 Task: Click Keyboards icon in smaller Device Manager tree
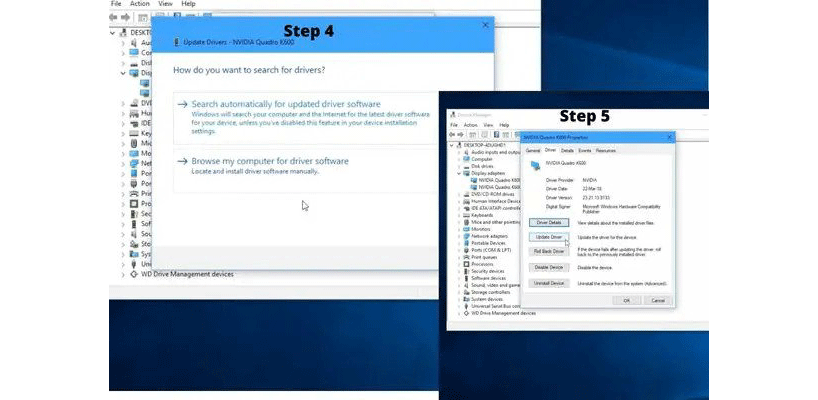click(x=466, y=215)
